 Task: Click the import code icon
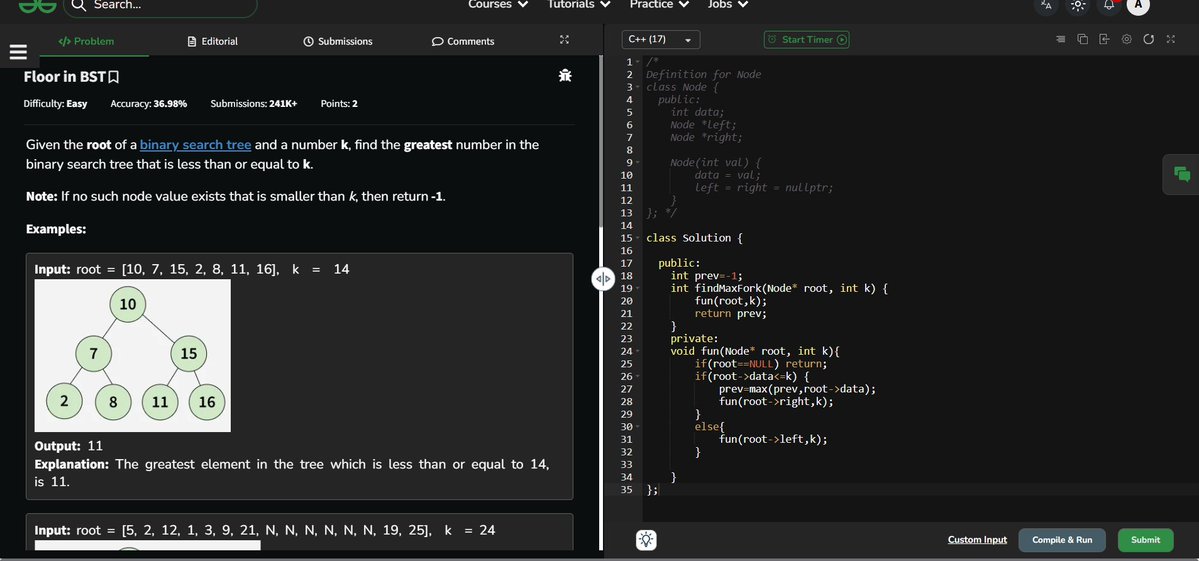click(x=1104, y=39)
